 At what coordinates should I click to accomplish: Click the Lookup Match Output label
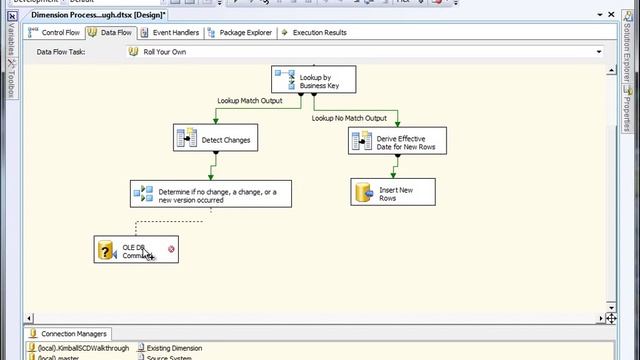(250, 101)
